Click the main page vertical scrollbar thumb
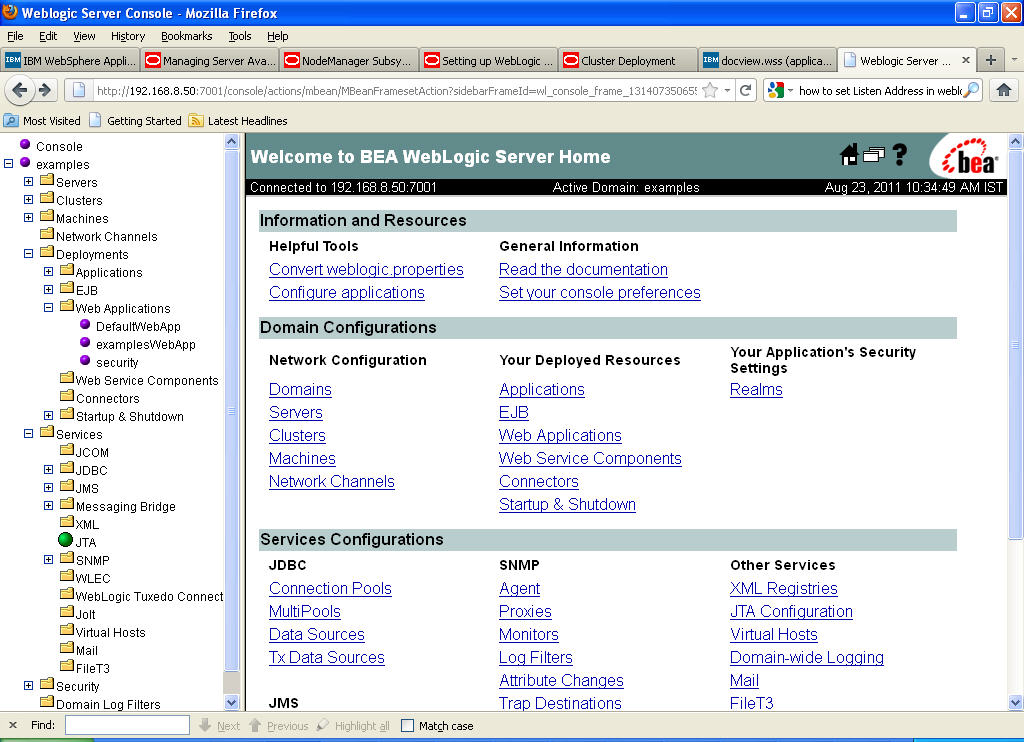Viewport: 1024px width, 742px height. [1016, 345]
